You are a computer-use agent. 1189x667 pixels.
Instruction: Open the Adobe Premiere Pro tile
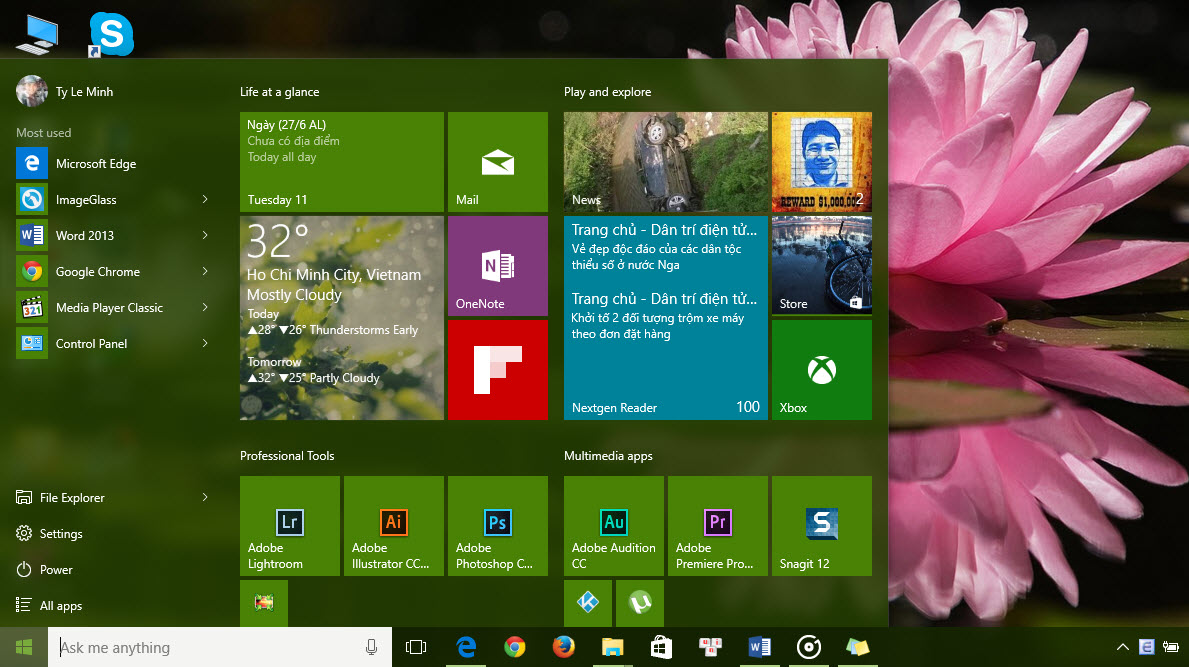coord(717,525)
